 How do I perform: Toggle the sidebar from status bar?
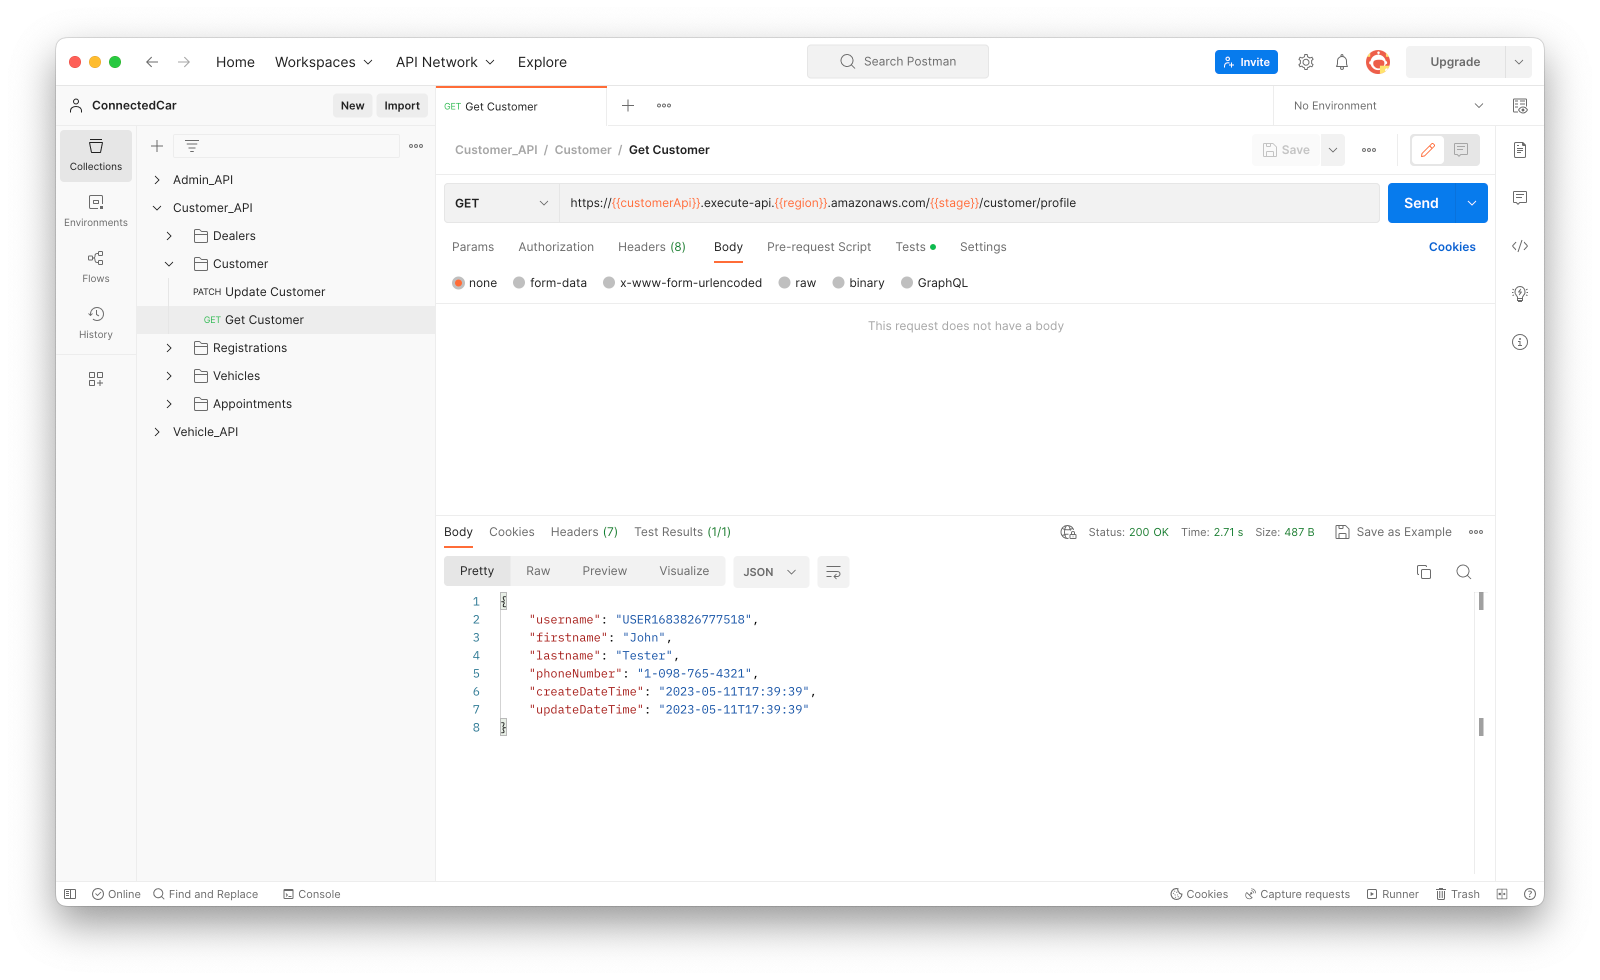point(70,894)
